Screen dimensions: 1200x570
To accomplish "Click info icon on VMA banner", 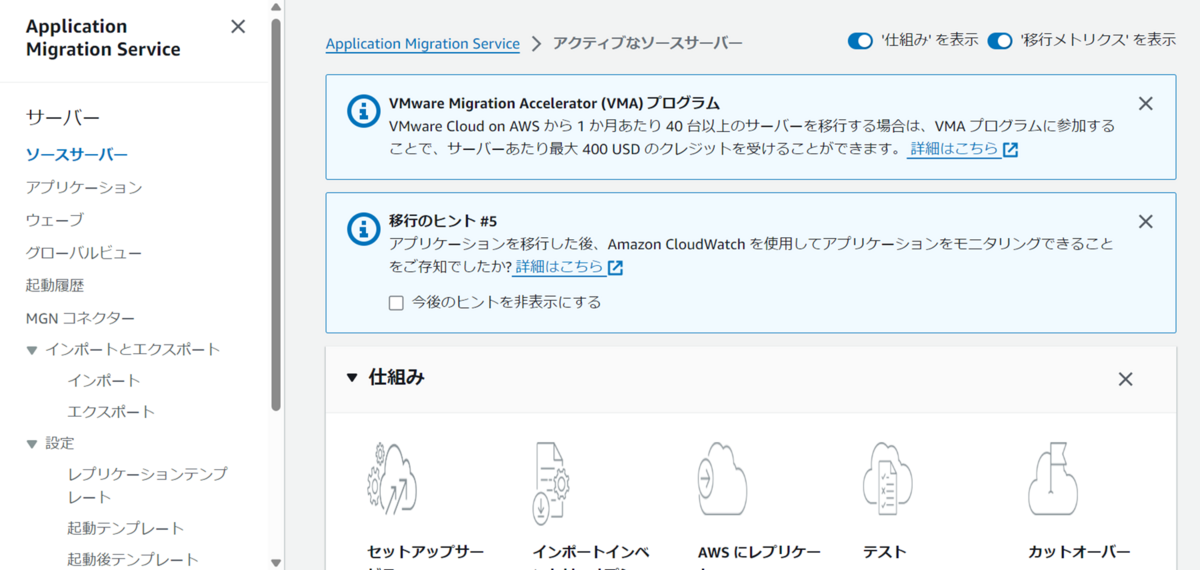I will [363, 110].
